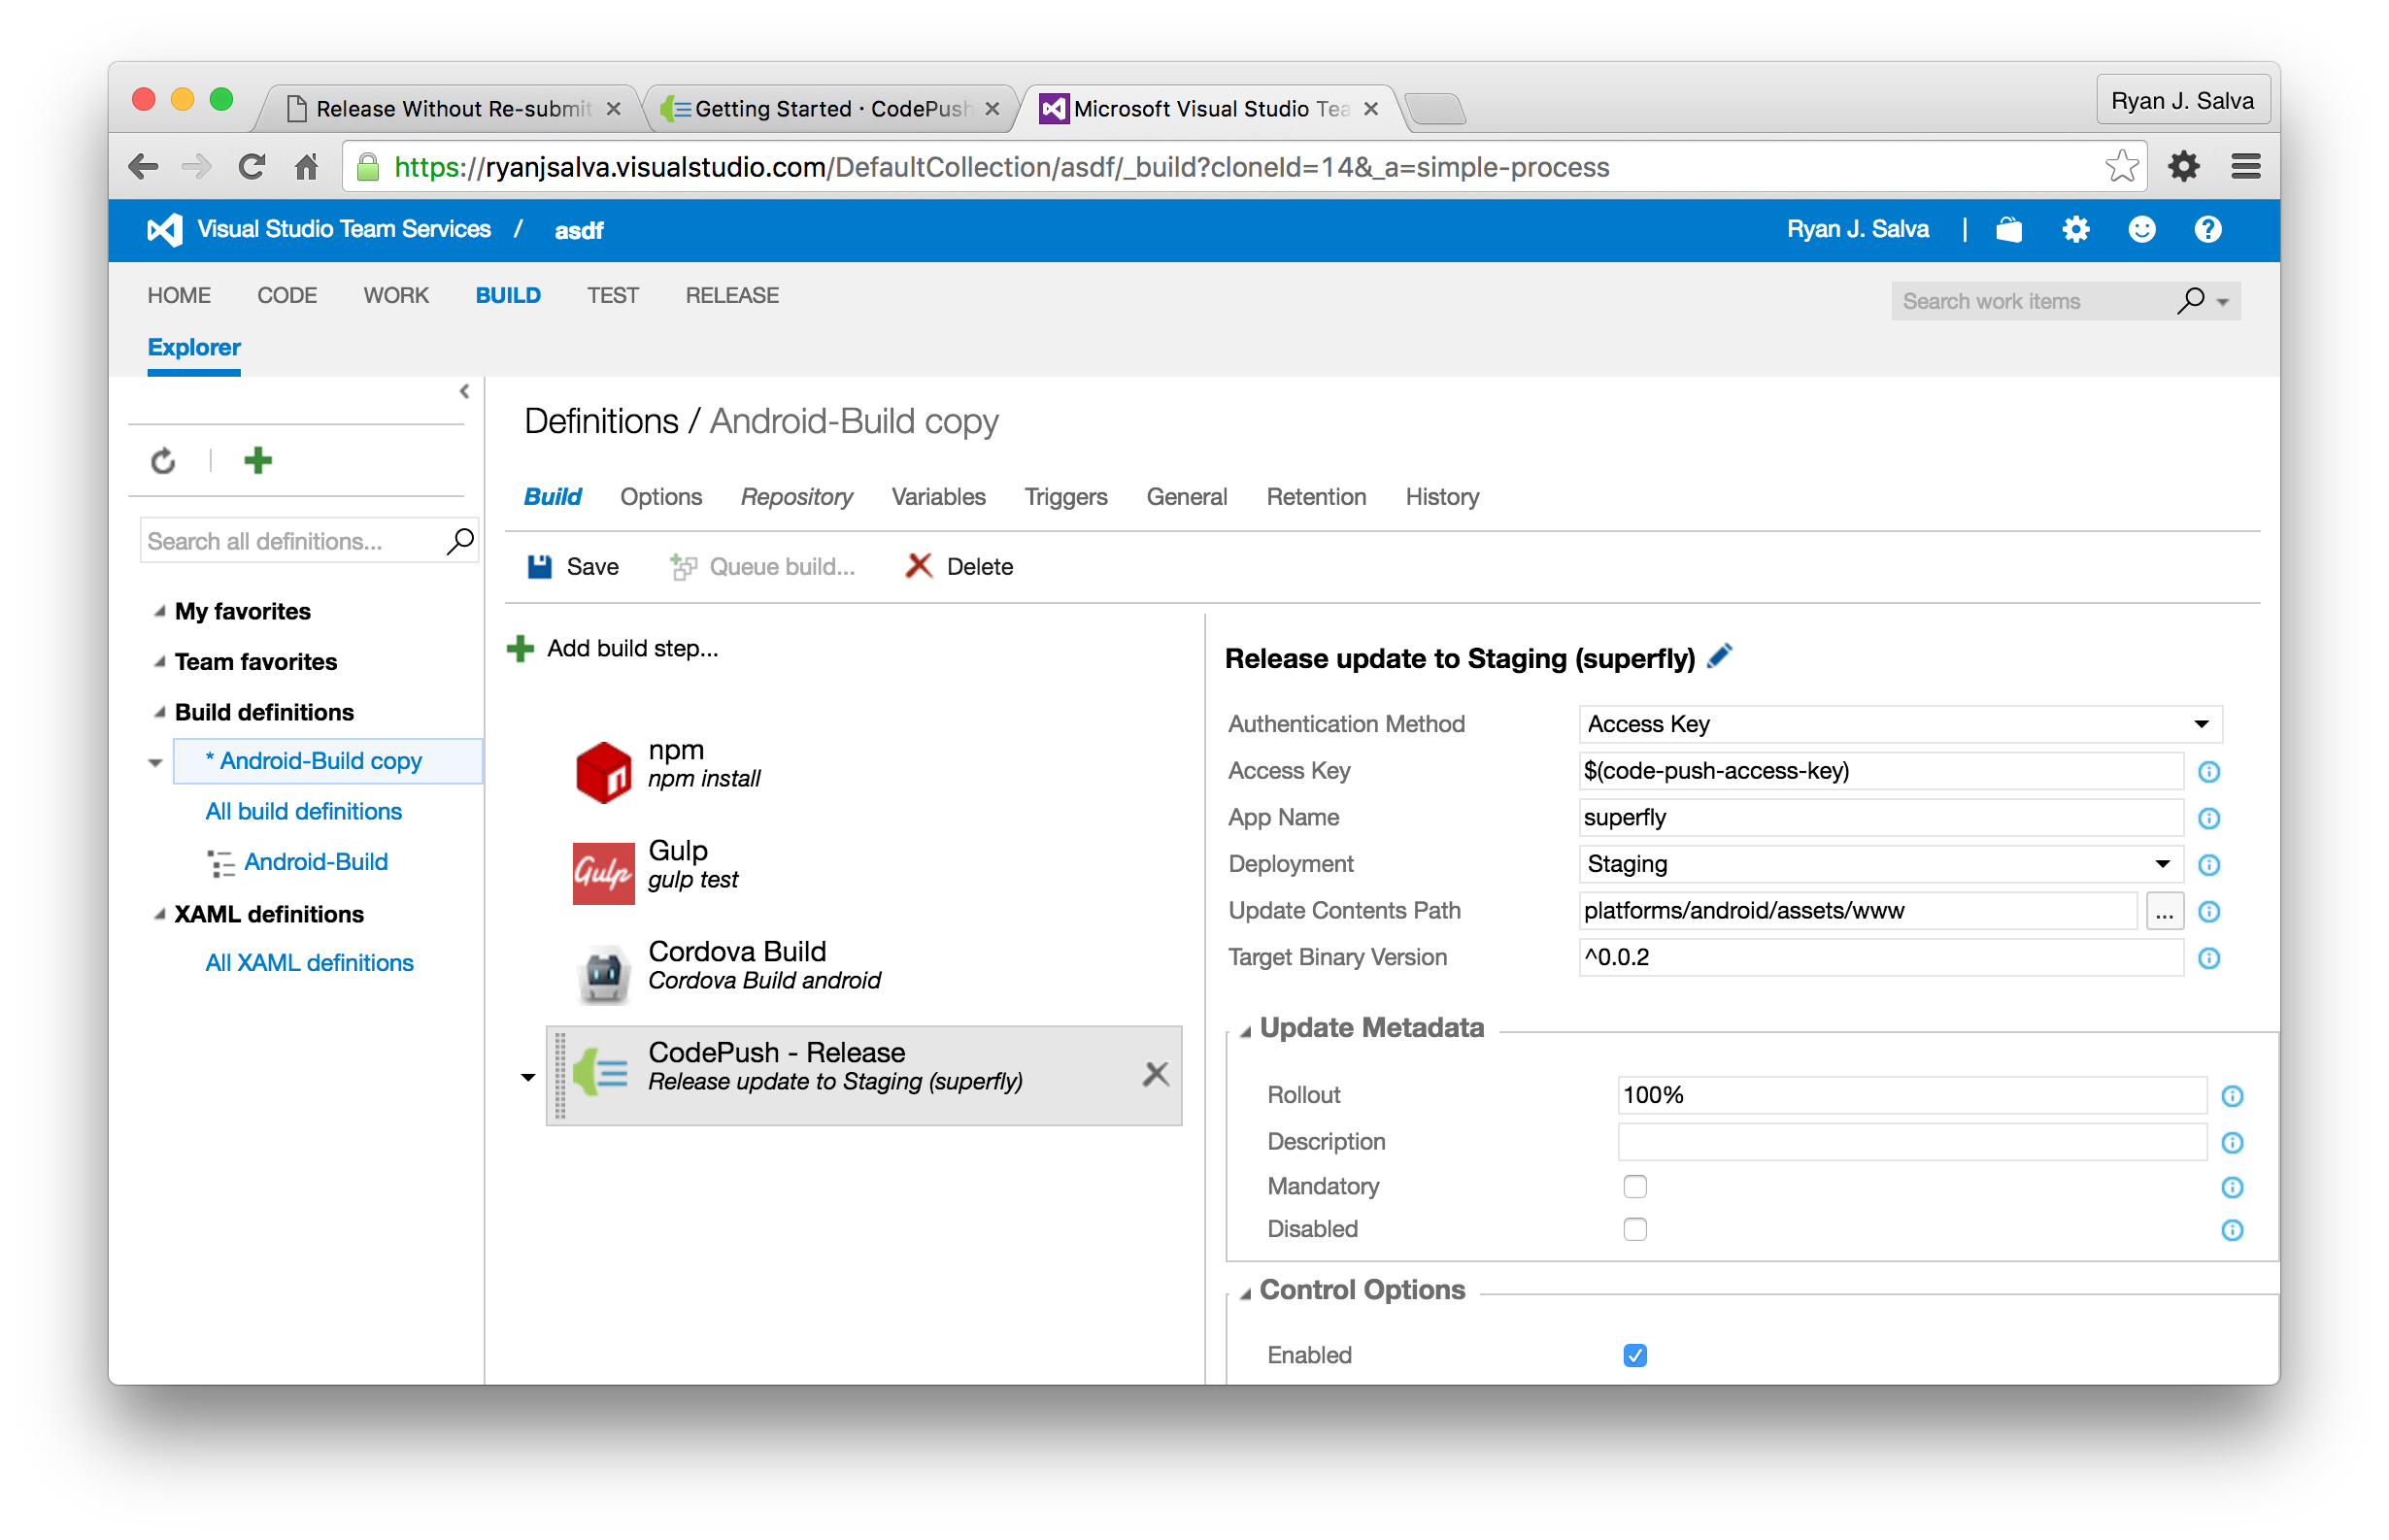Collapse Team favorites section

(x=159, y=661)
